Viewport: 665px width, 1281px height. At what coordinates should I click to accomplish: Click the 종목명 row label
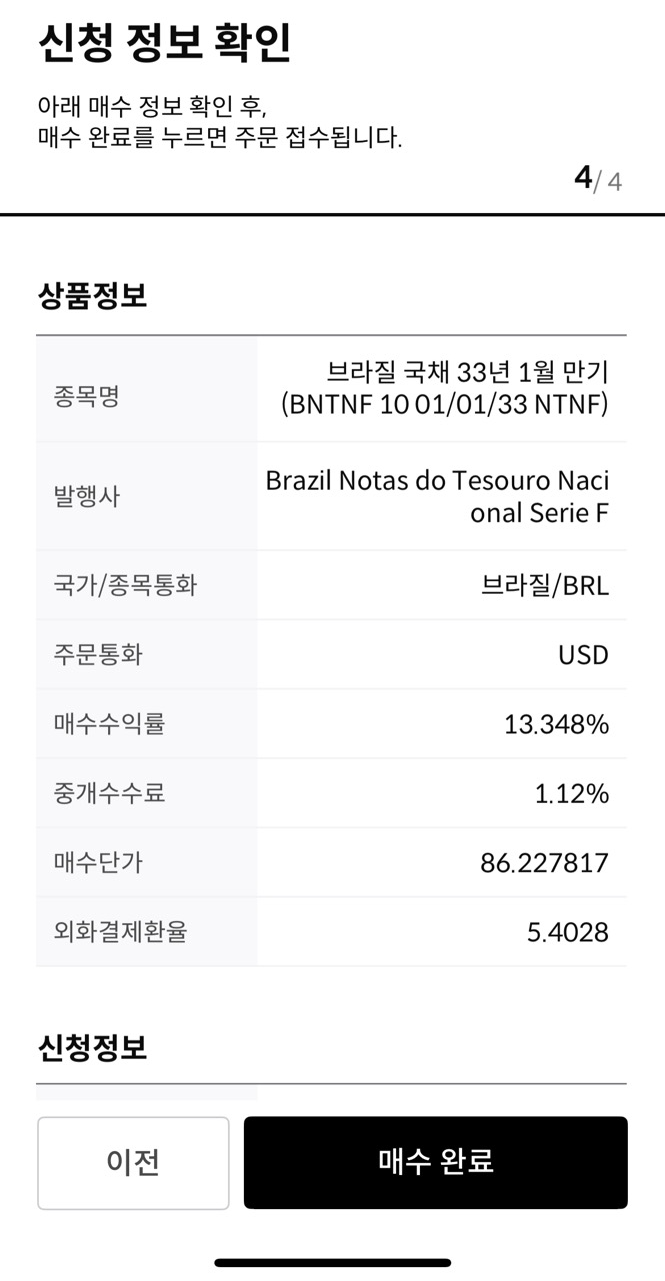click(x=86, y=397)
